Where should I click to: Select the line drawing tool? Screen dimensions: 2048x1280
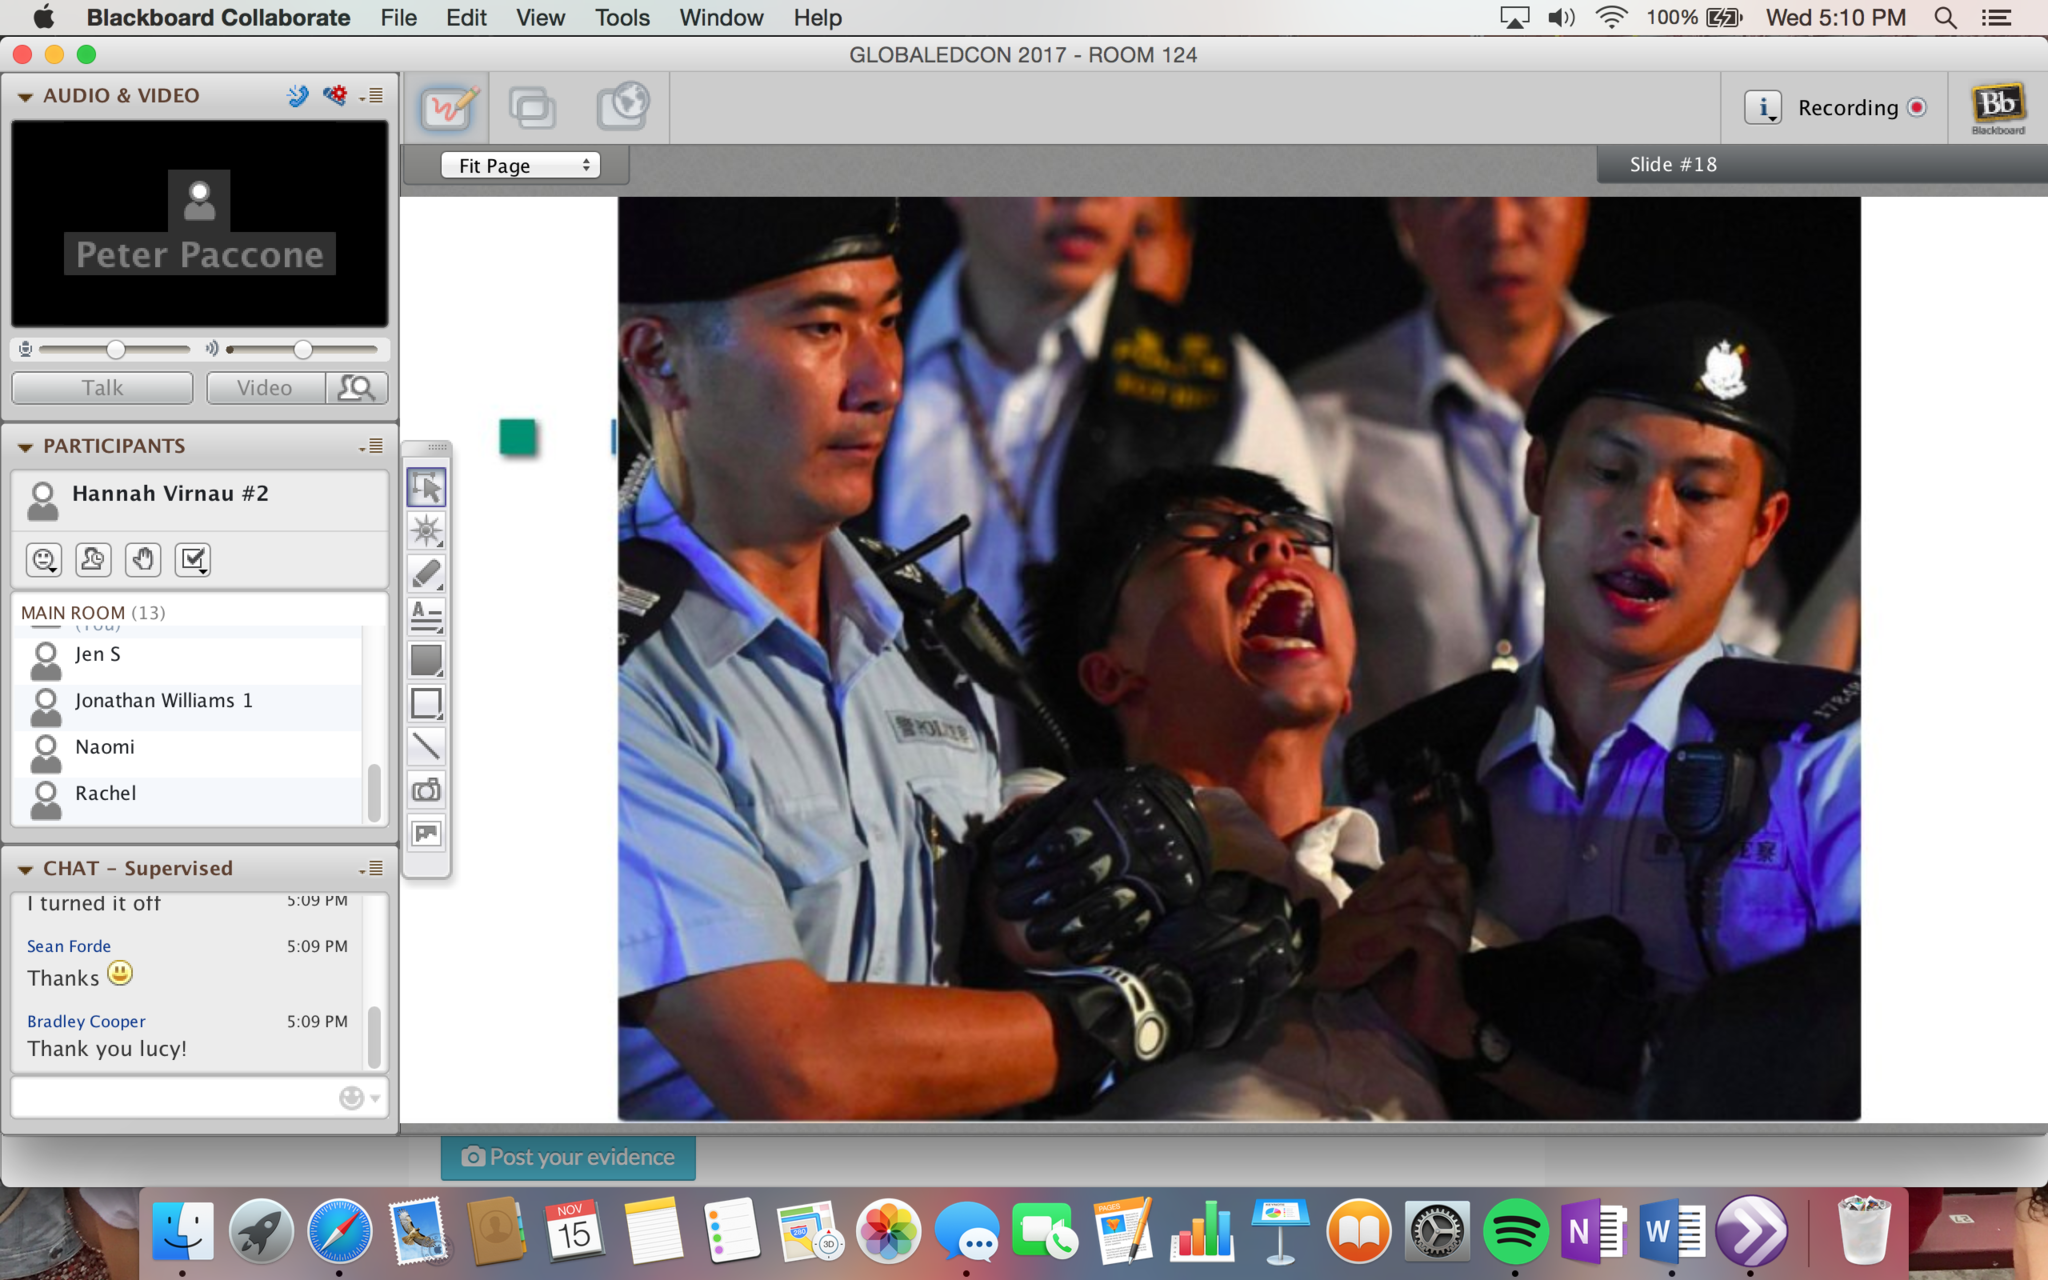[427, 746]
